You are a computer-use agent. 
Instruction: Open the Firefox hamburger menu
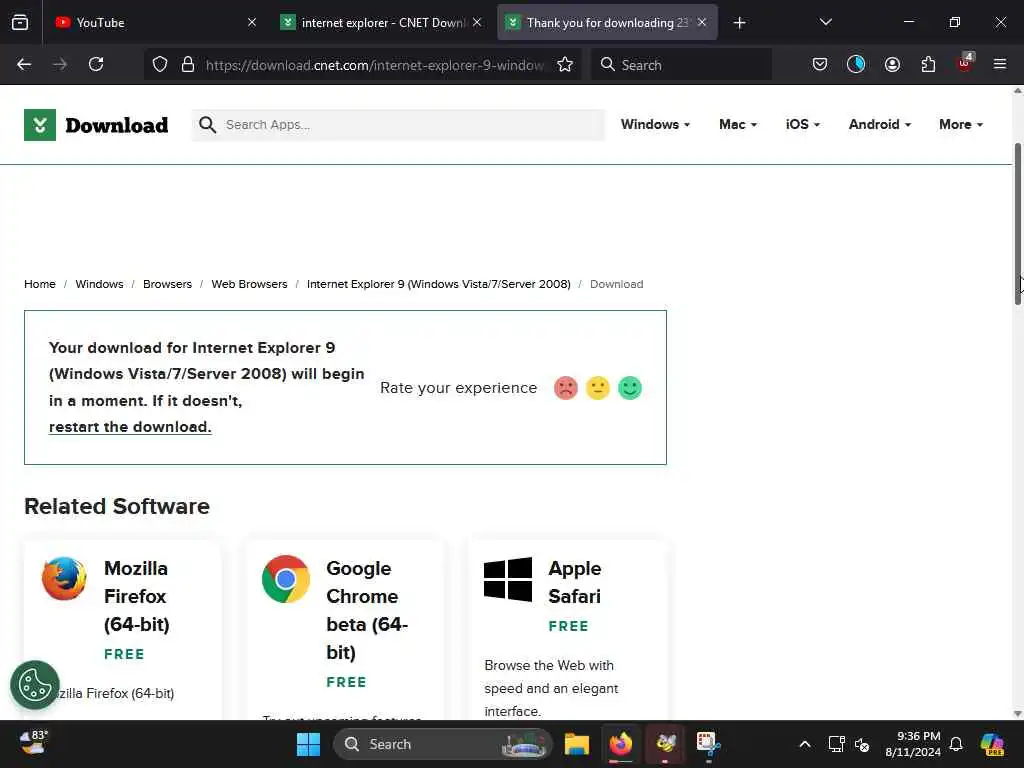tap(1000, 64)
